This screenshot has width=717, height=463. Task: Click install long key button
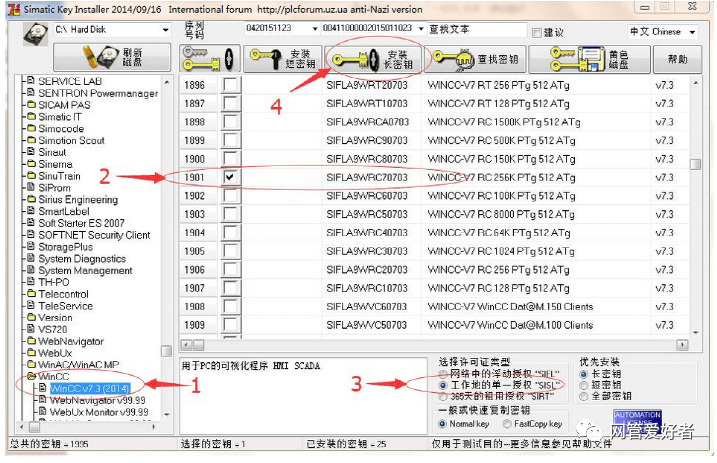click(x=373, y=59)
